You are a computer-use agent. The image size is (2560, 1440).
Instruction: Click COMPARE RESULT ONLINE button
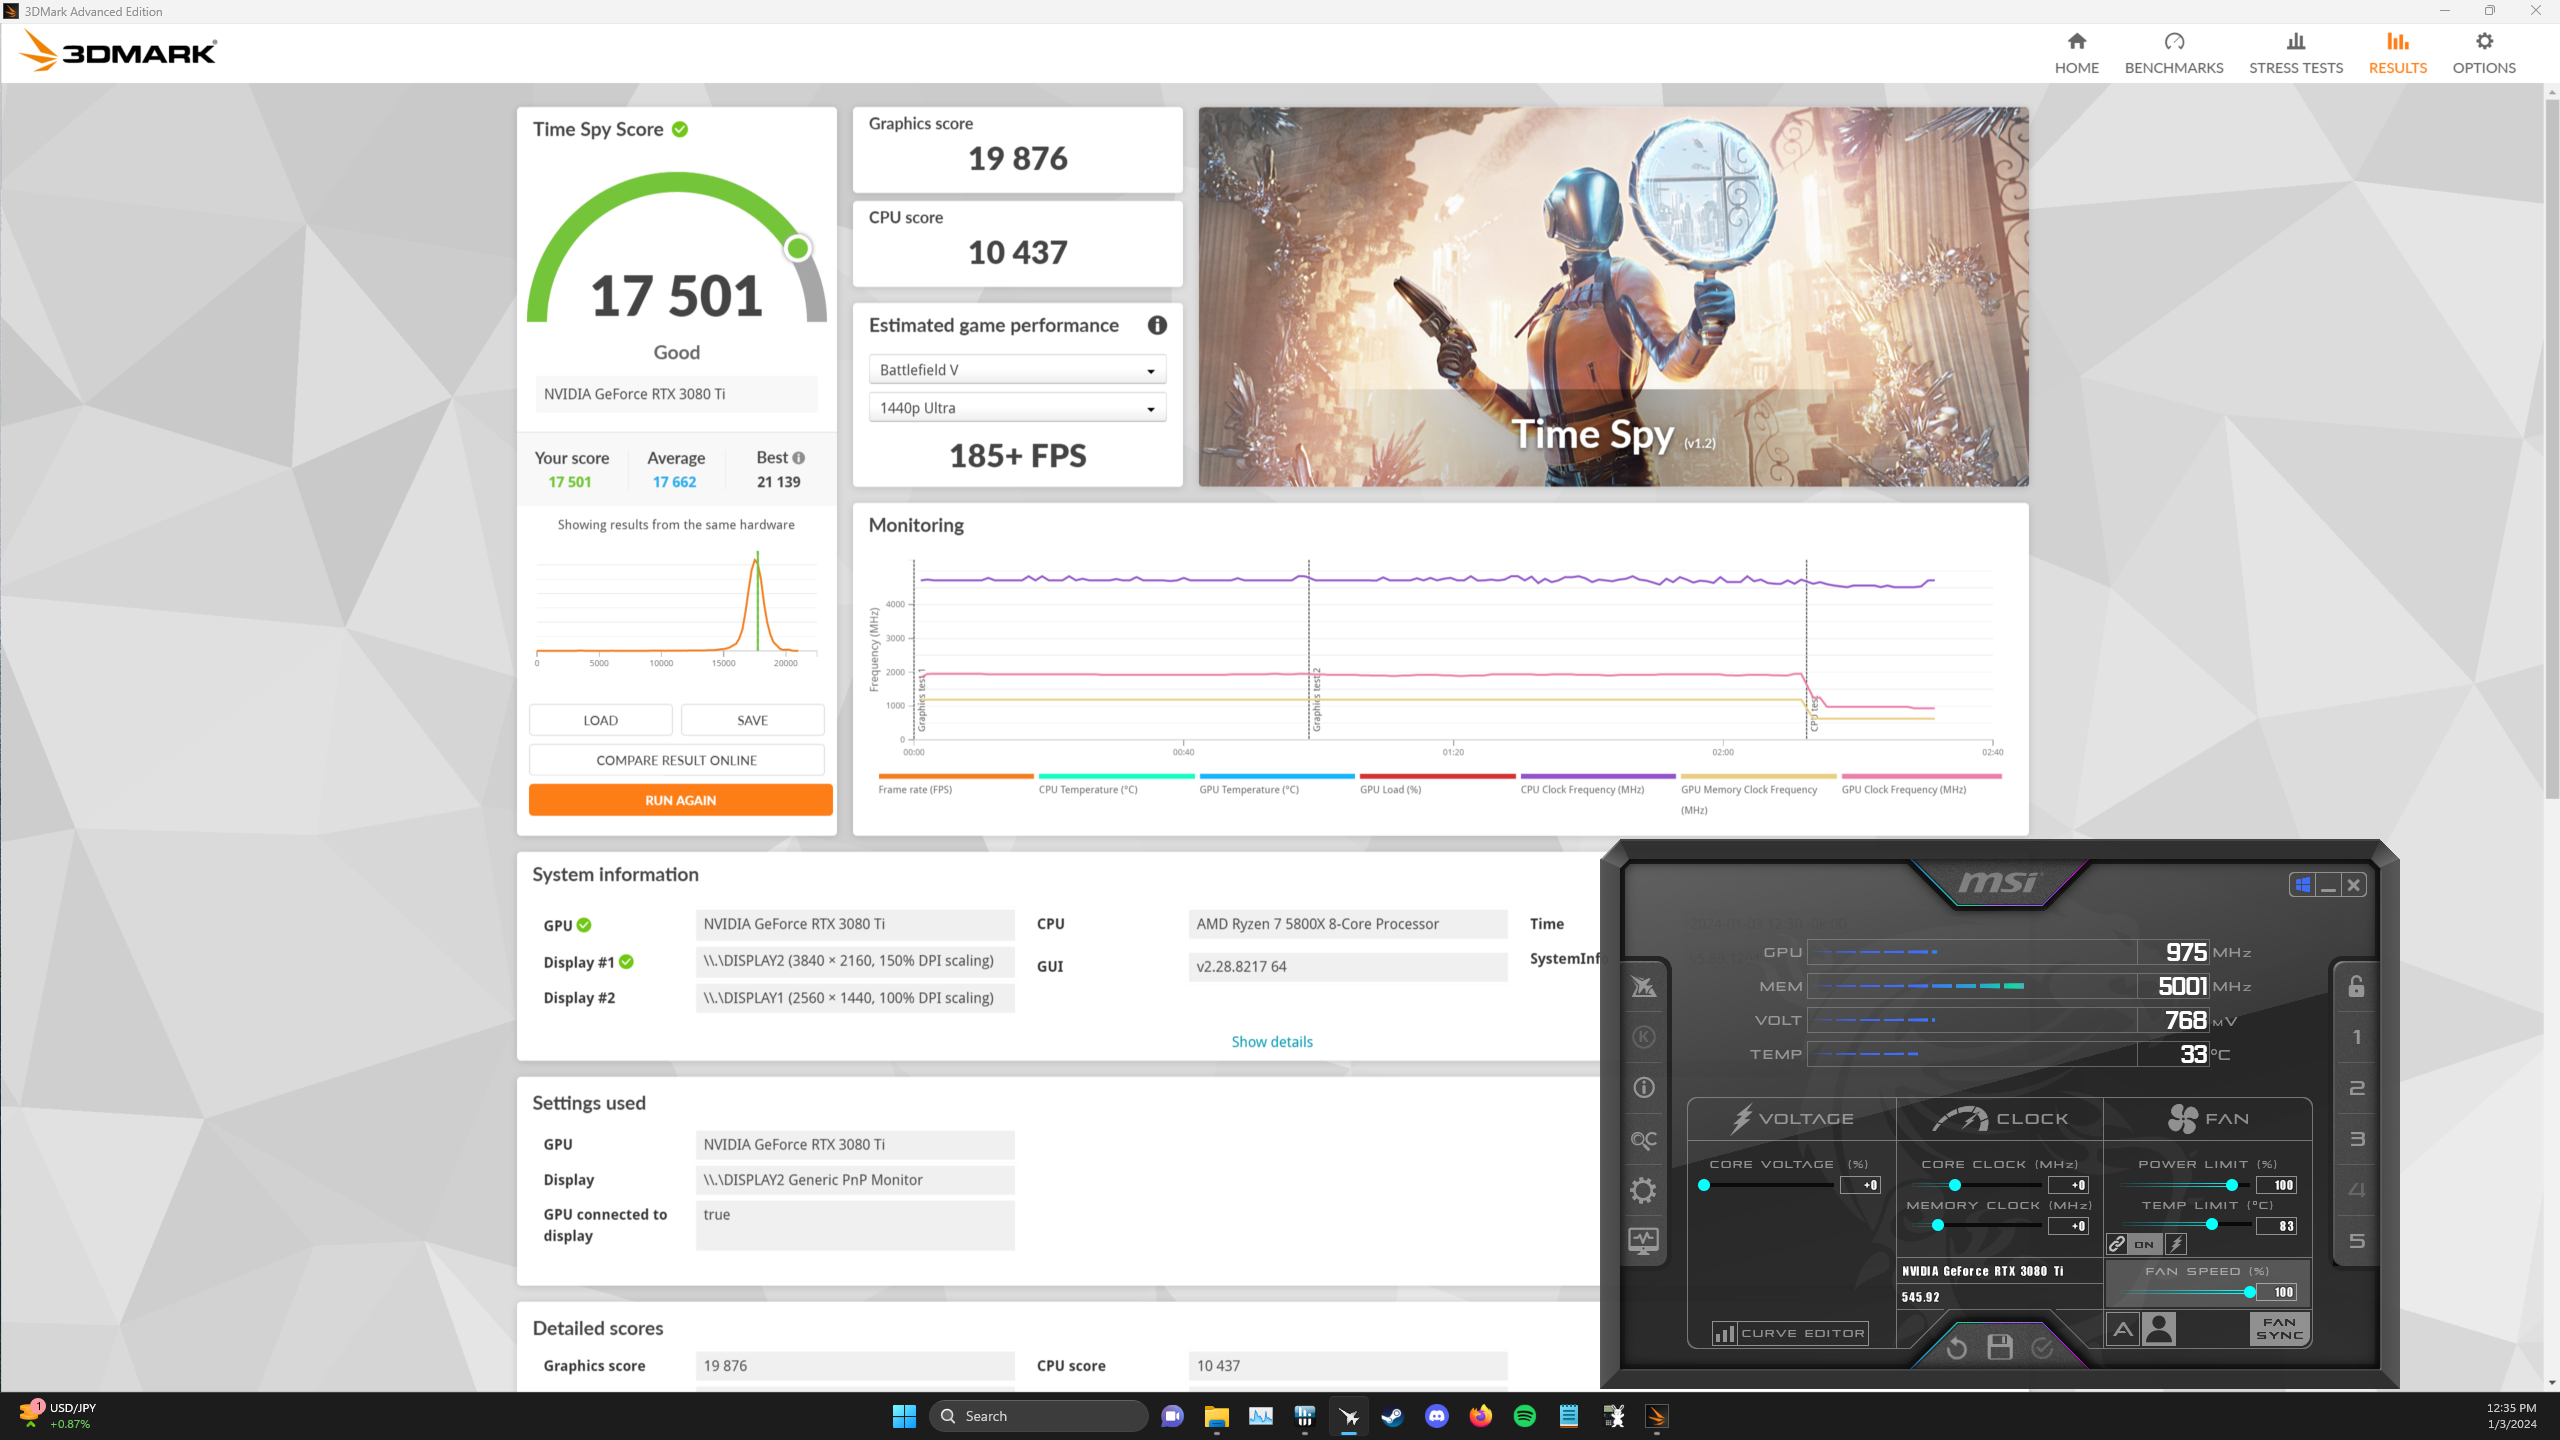tap(676, 760)
